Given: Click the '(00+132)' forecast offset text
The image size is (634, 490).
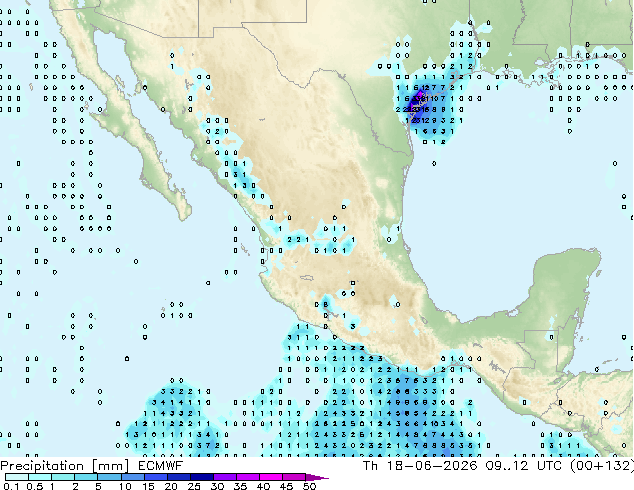Looking at the screenshot, I should 602,466.
